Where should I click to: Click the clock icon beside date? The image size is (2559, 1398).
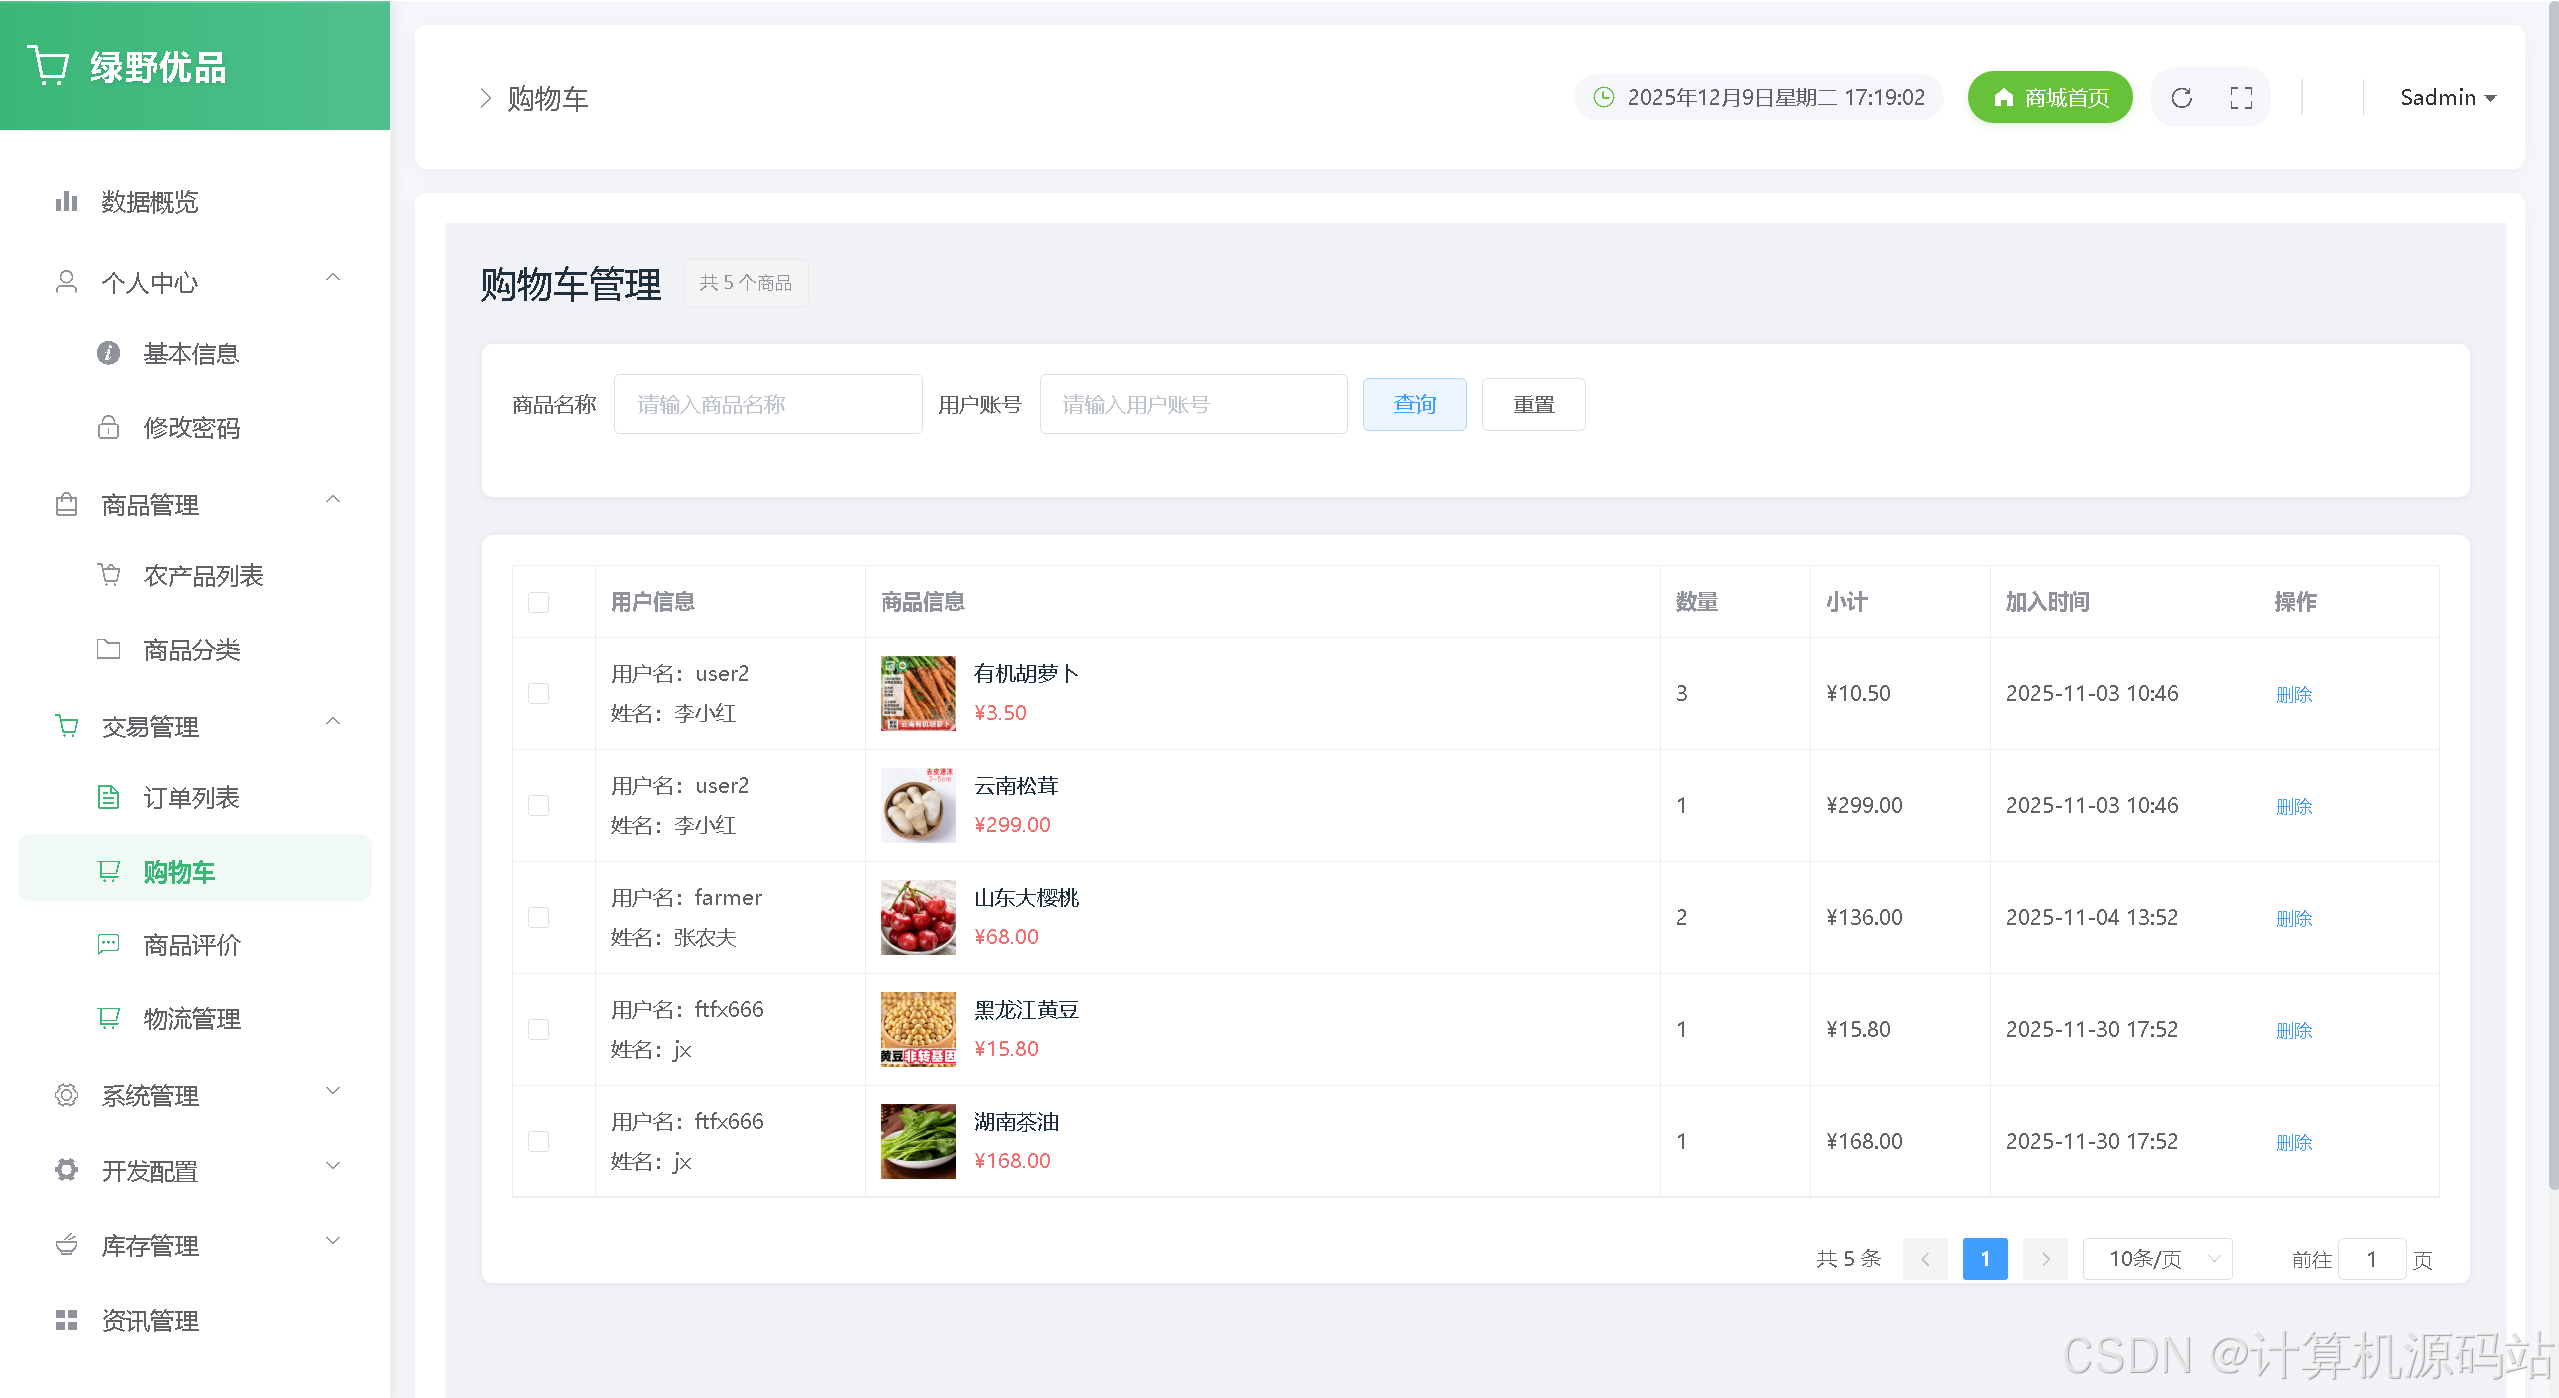[x=1603, y=97]
